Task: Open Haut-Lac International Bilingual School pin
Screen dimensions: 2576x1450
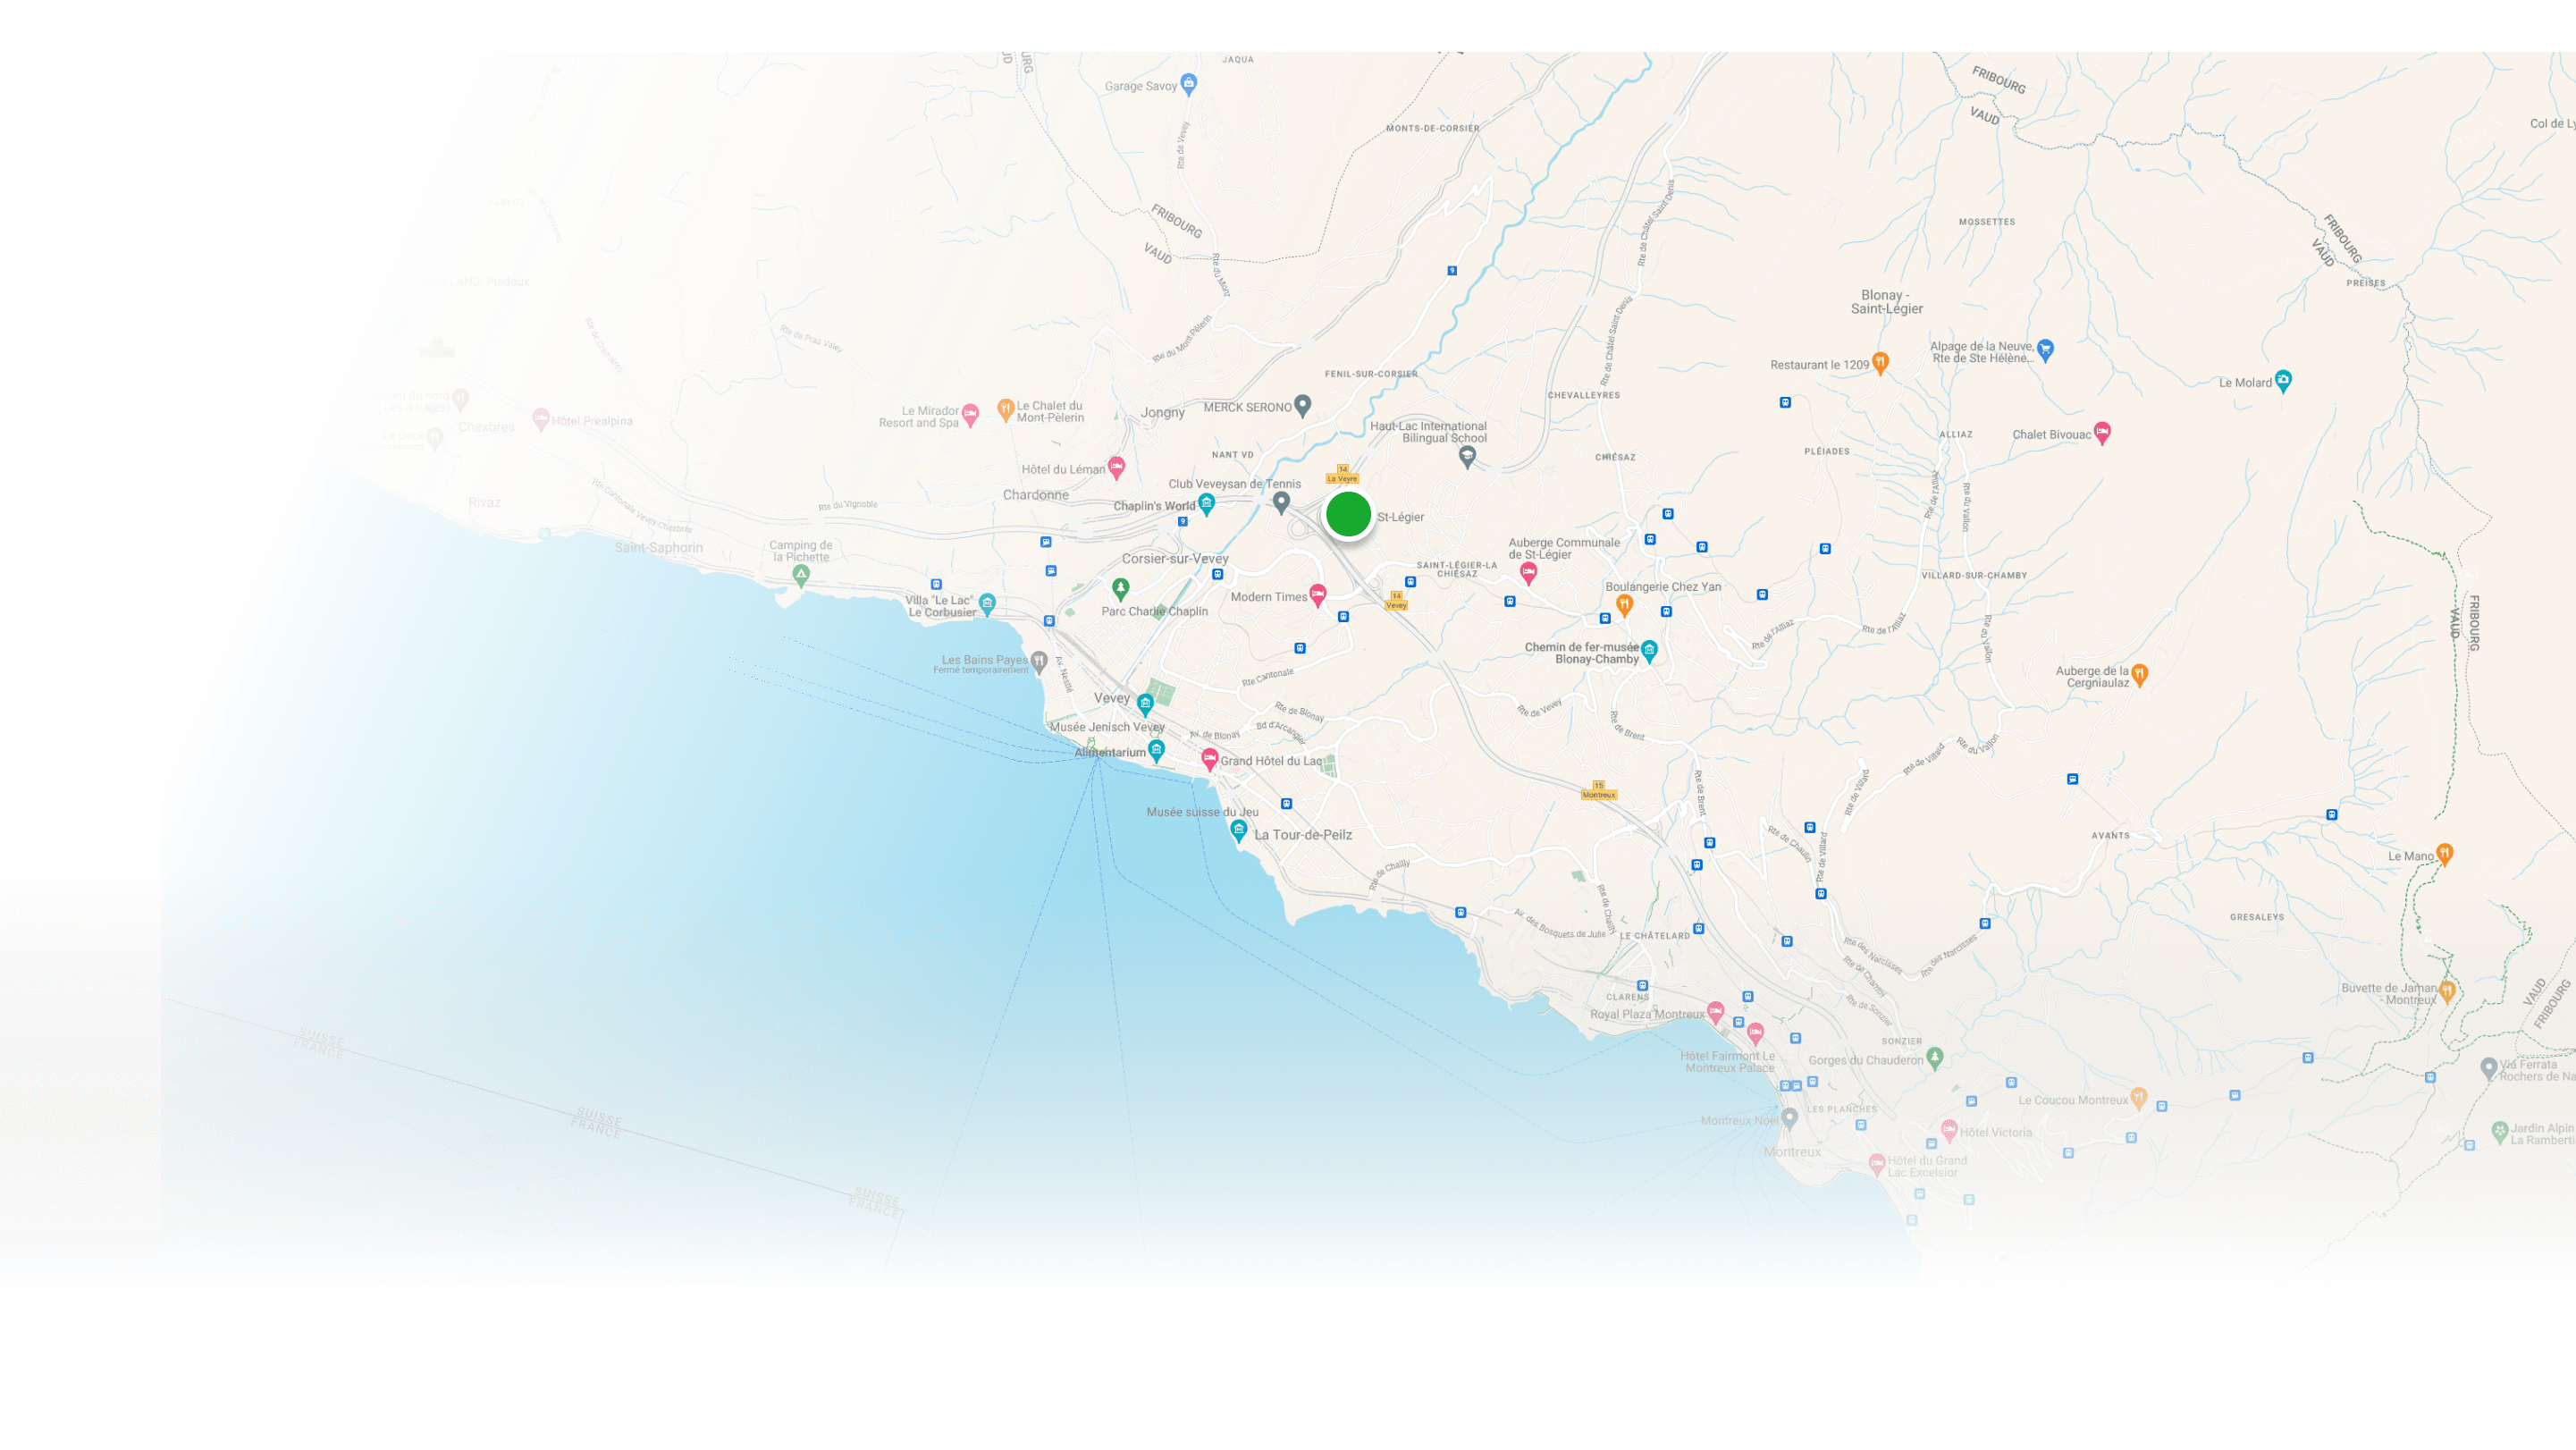Action: (1467, 456)
